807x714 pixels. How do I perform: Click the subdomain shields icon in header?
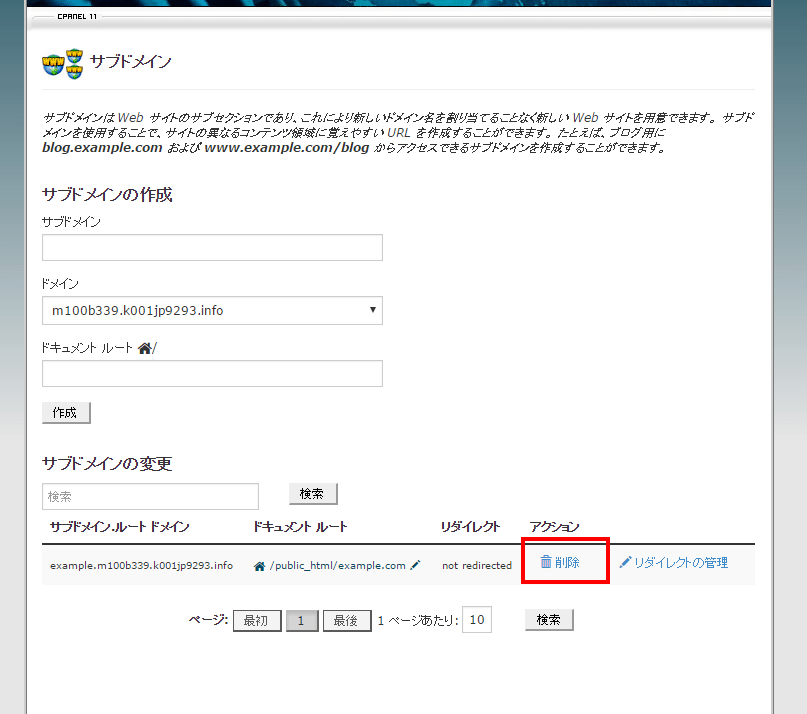(x=62, y=62)
